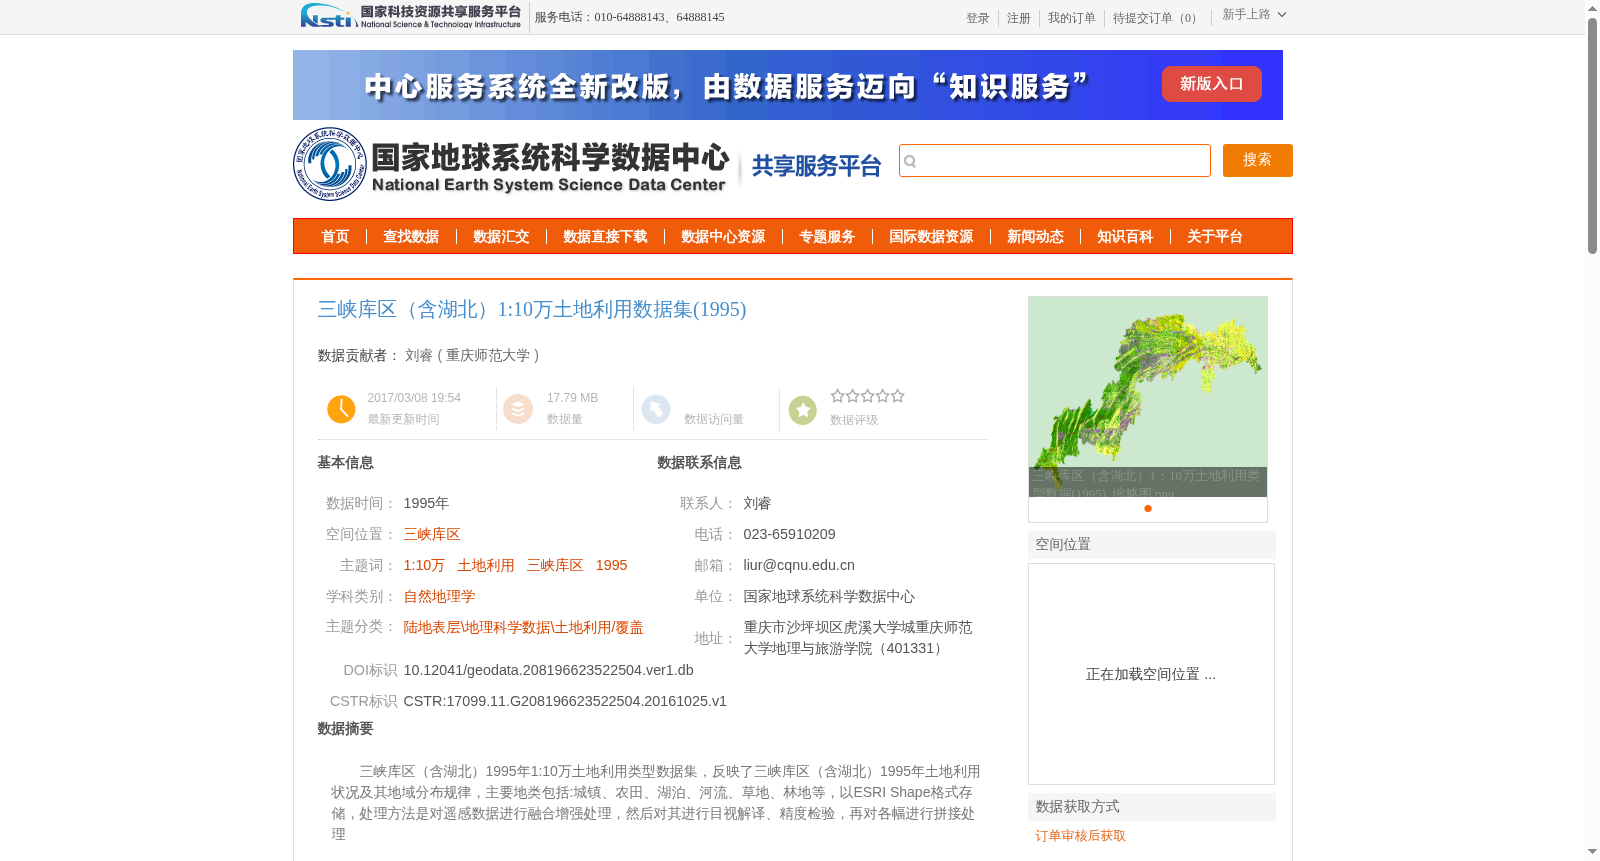Viewport: 1600px width, 861px height.
Task: Click the 登录 link
Action: pos(977,18)
